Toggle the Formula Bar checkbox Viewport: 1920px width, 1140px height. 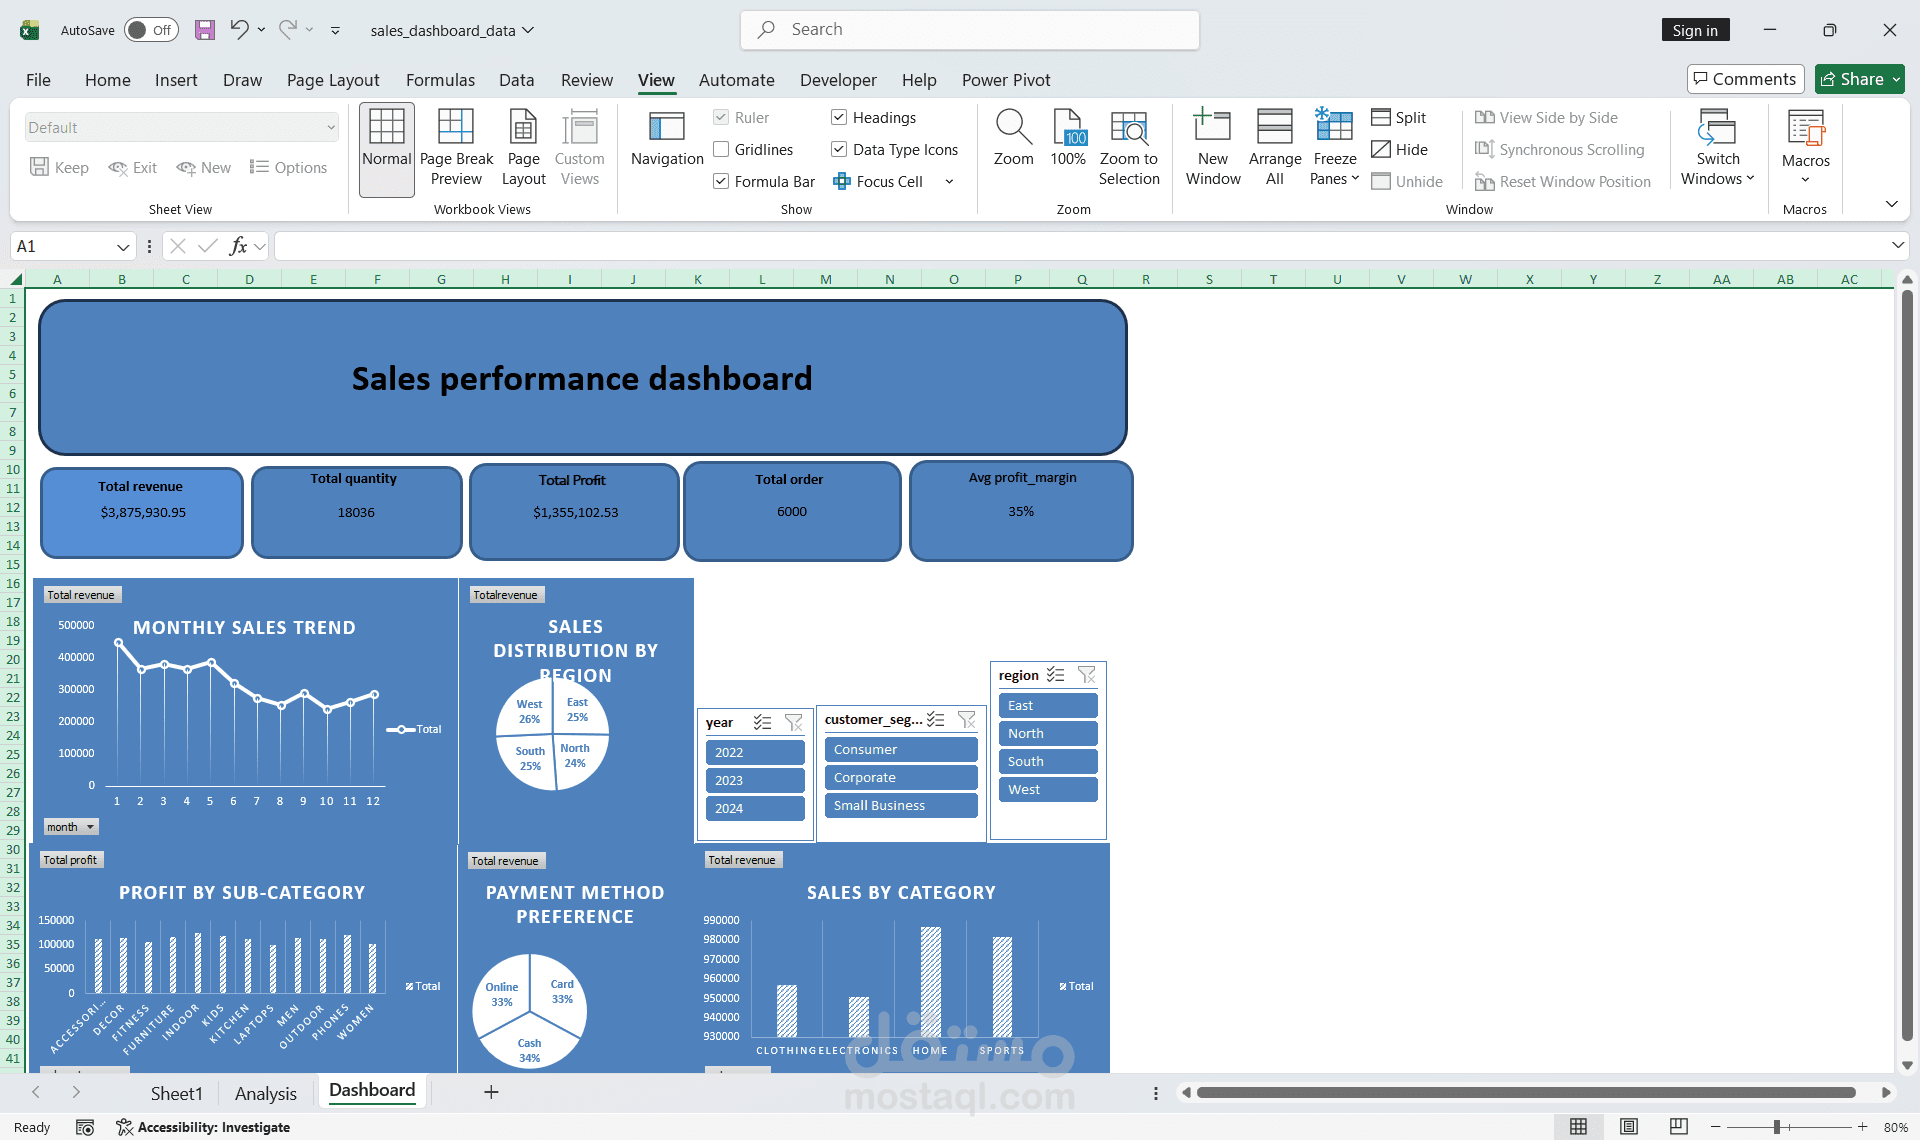click(721, 182)
